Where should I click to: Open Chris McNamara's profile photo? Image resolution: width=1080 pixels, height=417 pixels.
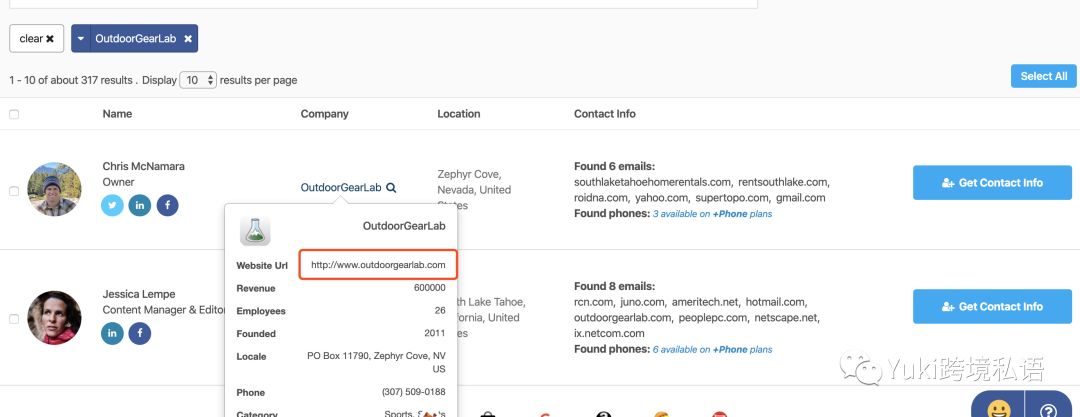[x=54, y=190]
